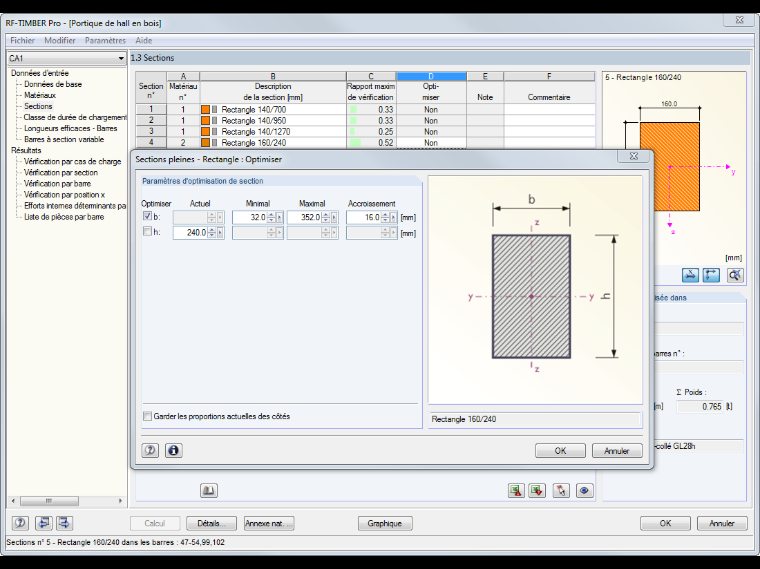The height and width of the screenshot is (569, 760).
Task: Click arrow button next to Actuel h value
Action: click(220, 233)
